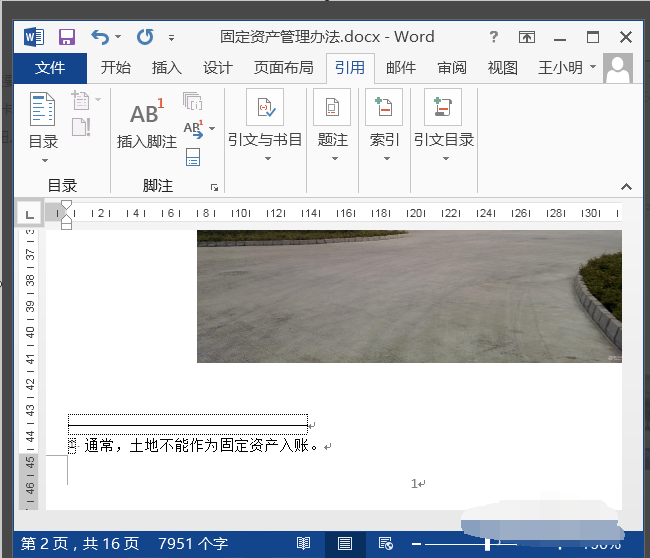
Task: Click the Help question mark icon
Action: (x=494, y=37)
